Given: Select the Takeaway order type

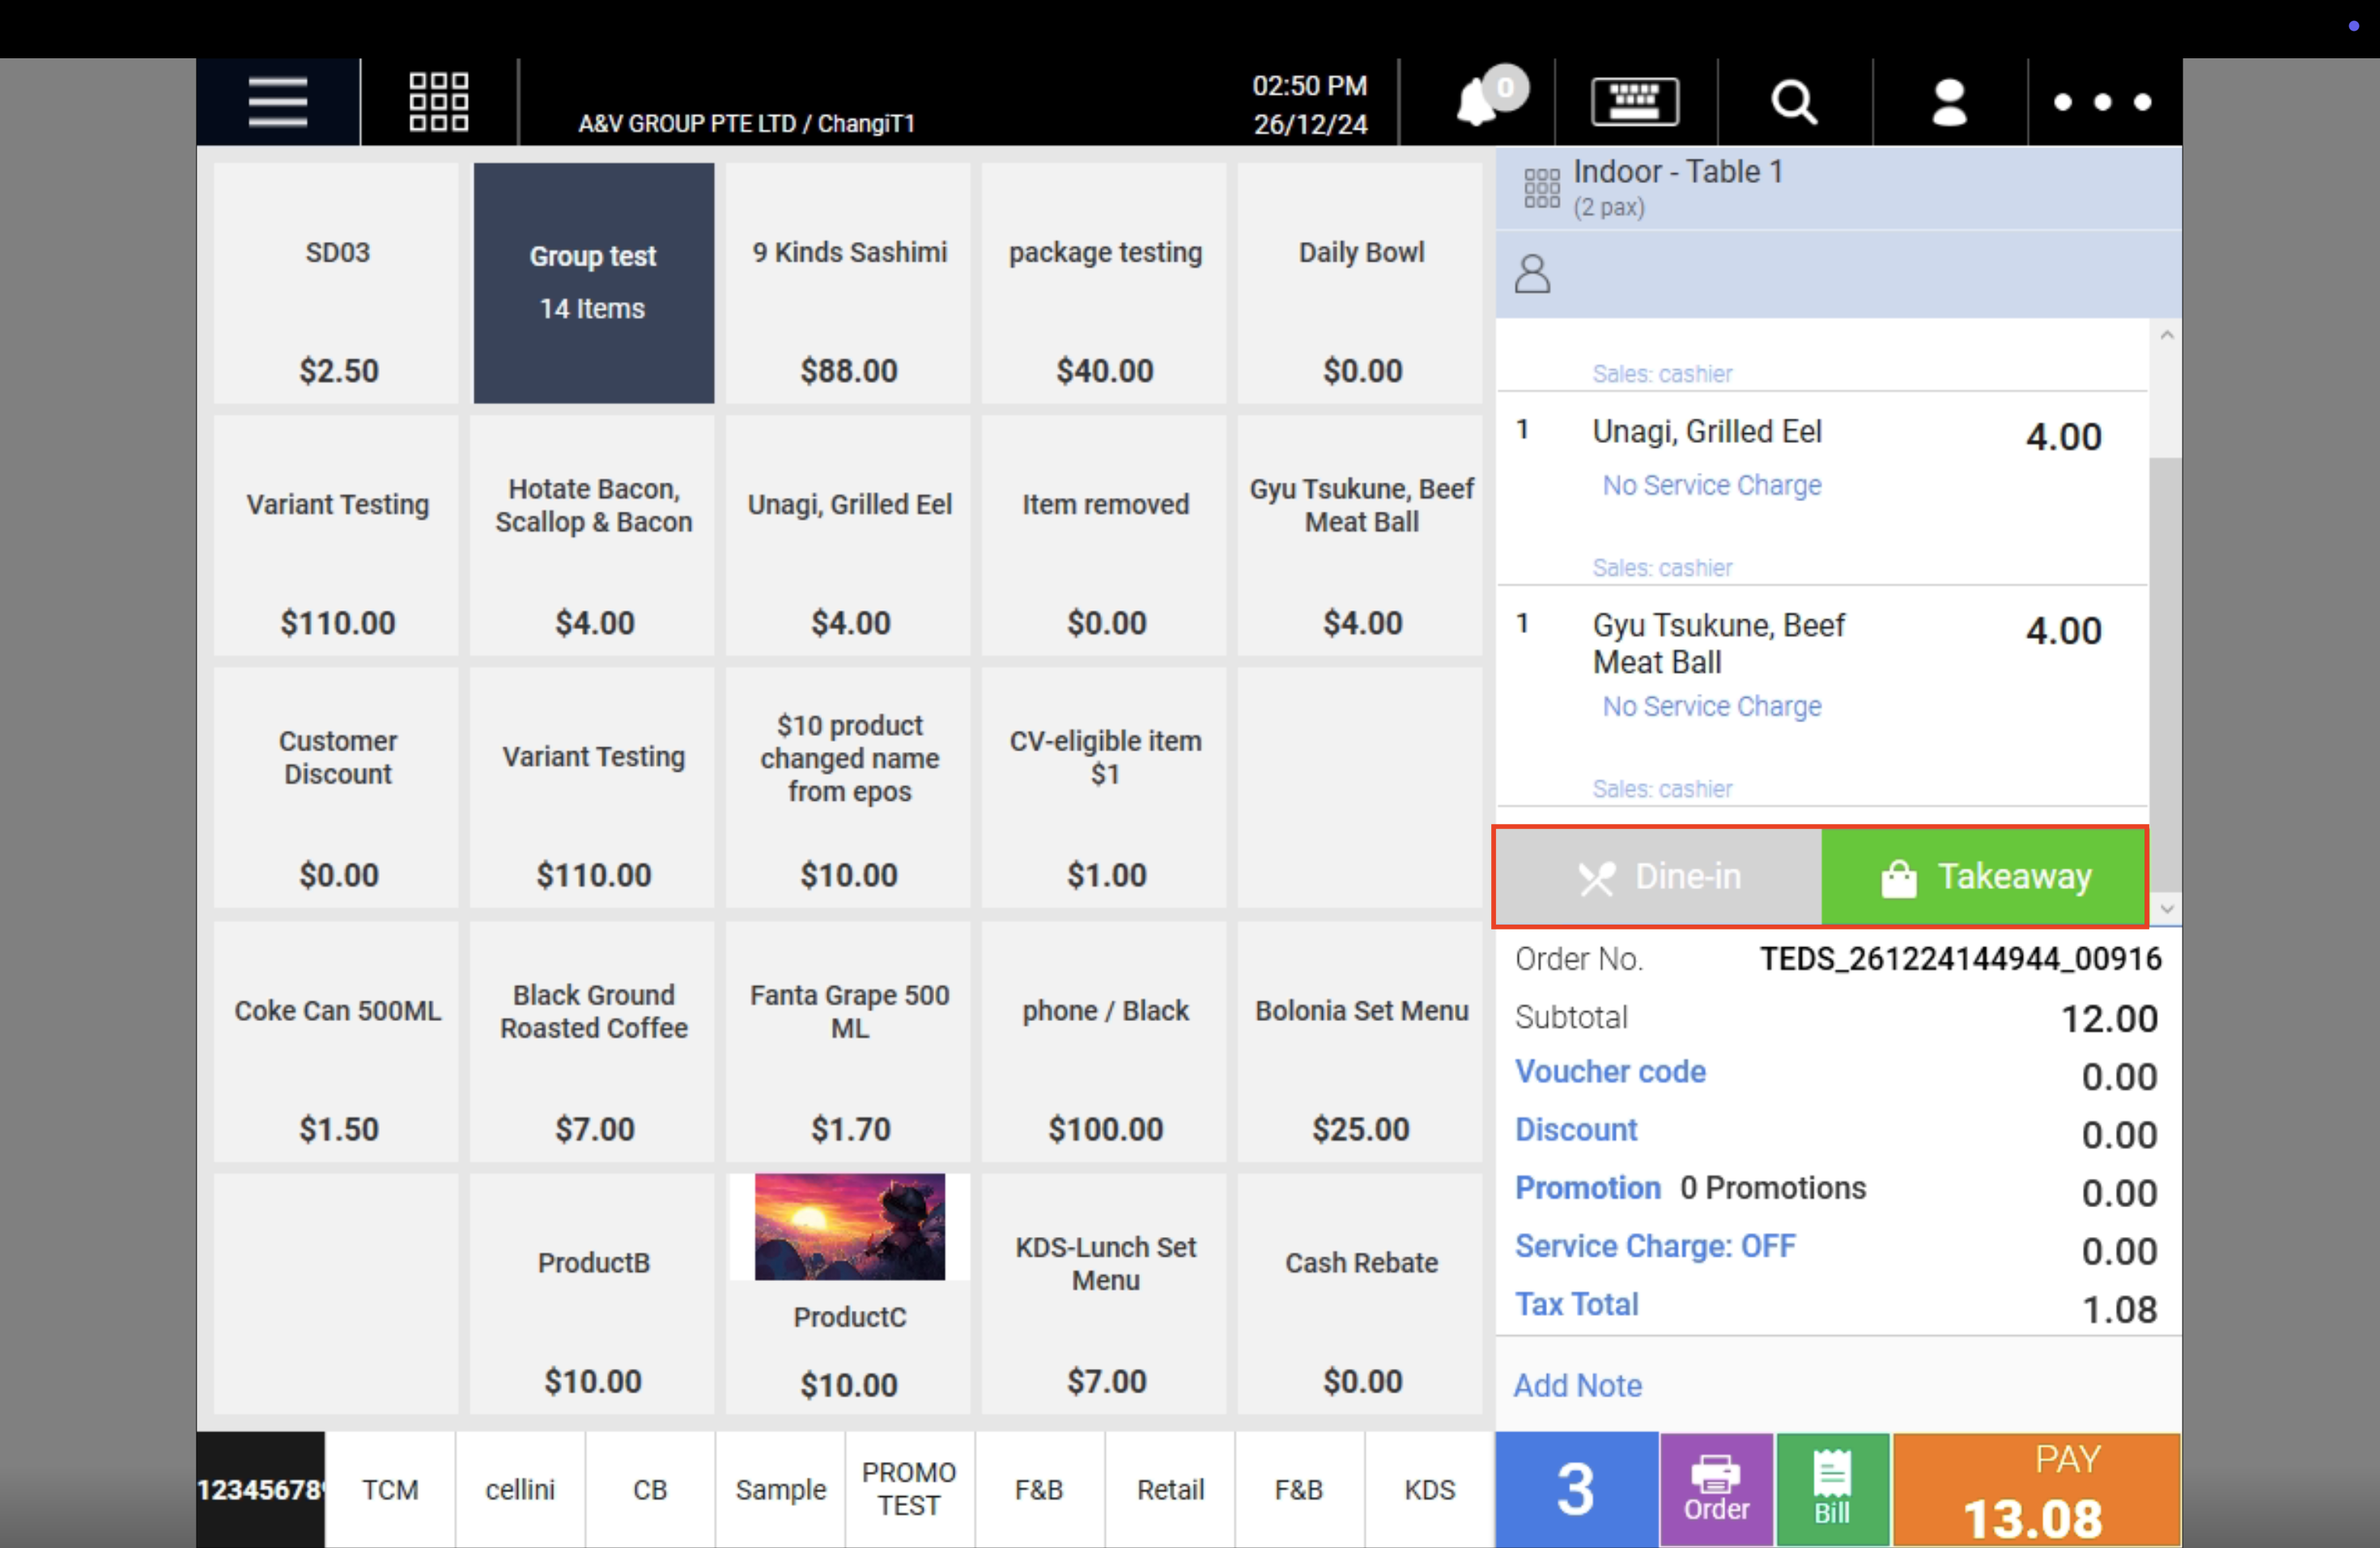Looking at the screenshot, I should (x=1984, y=877).
